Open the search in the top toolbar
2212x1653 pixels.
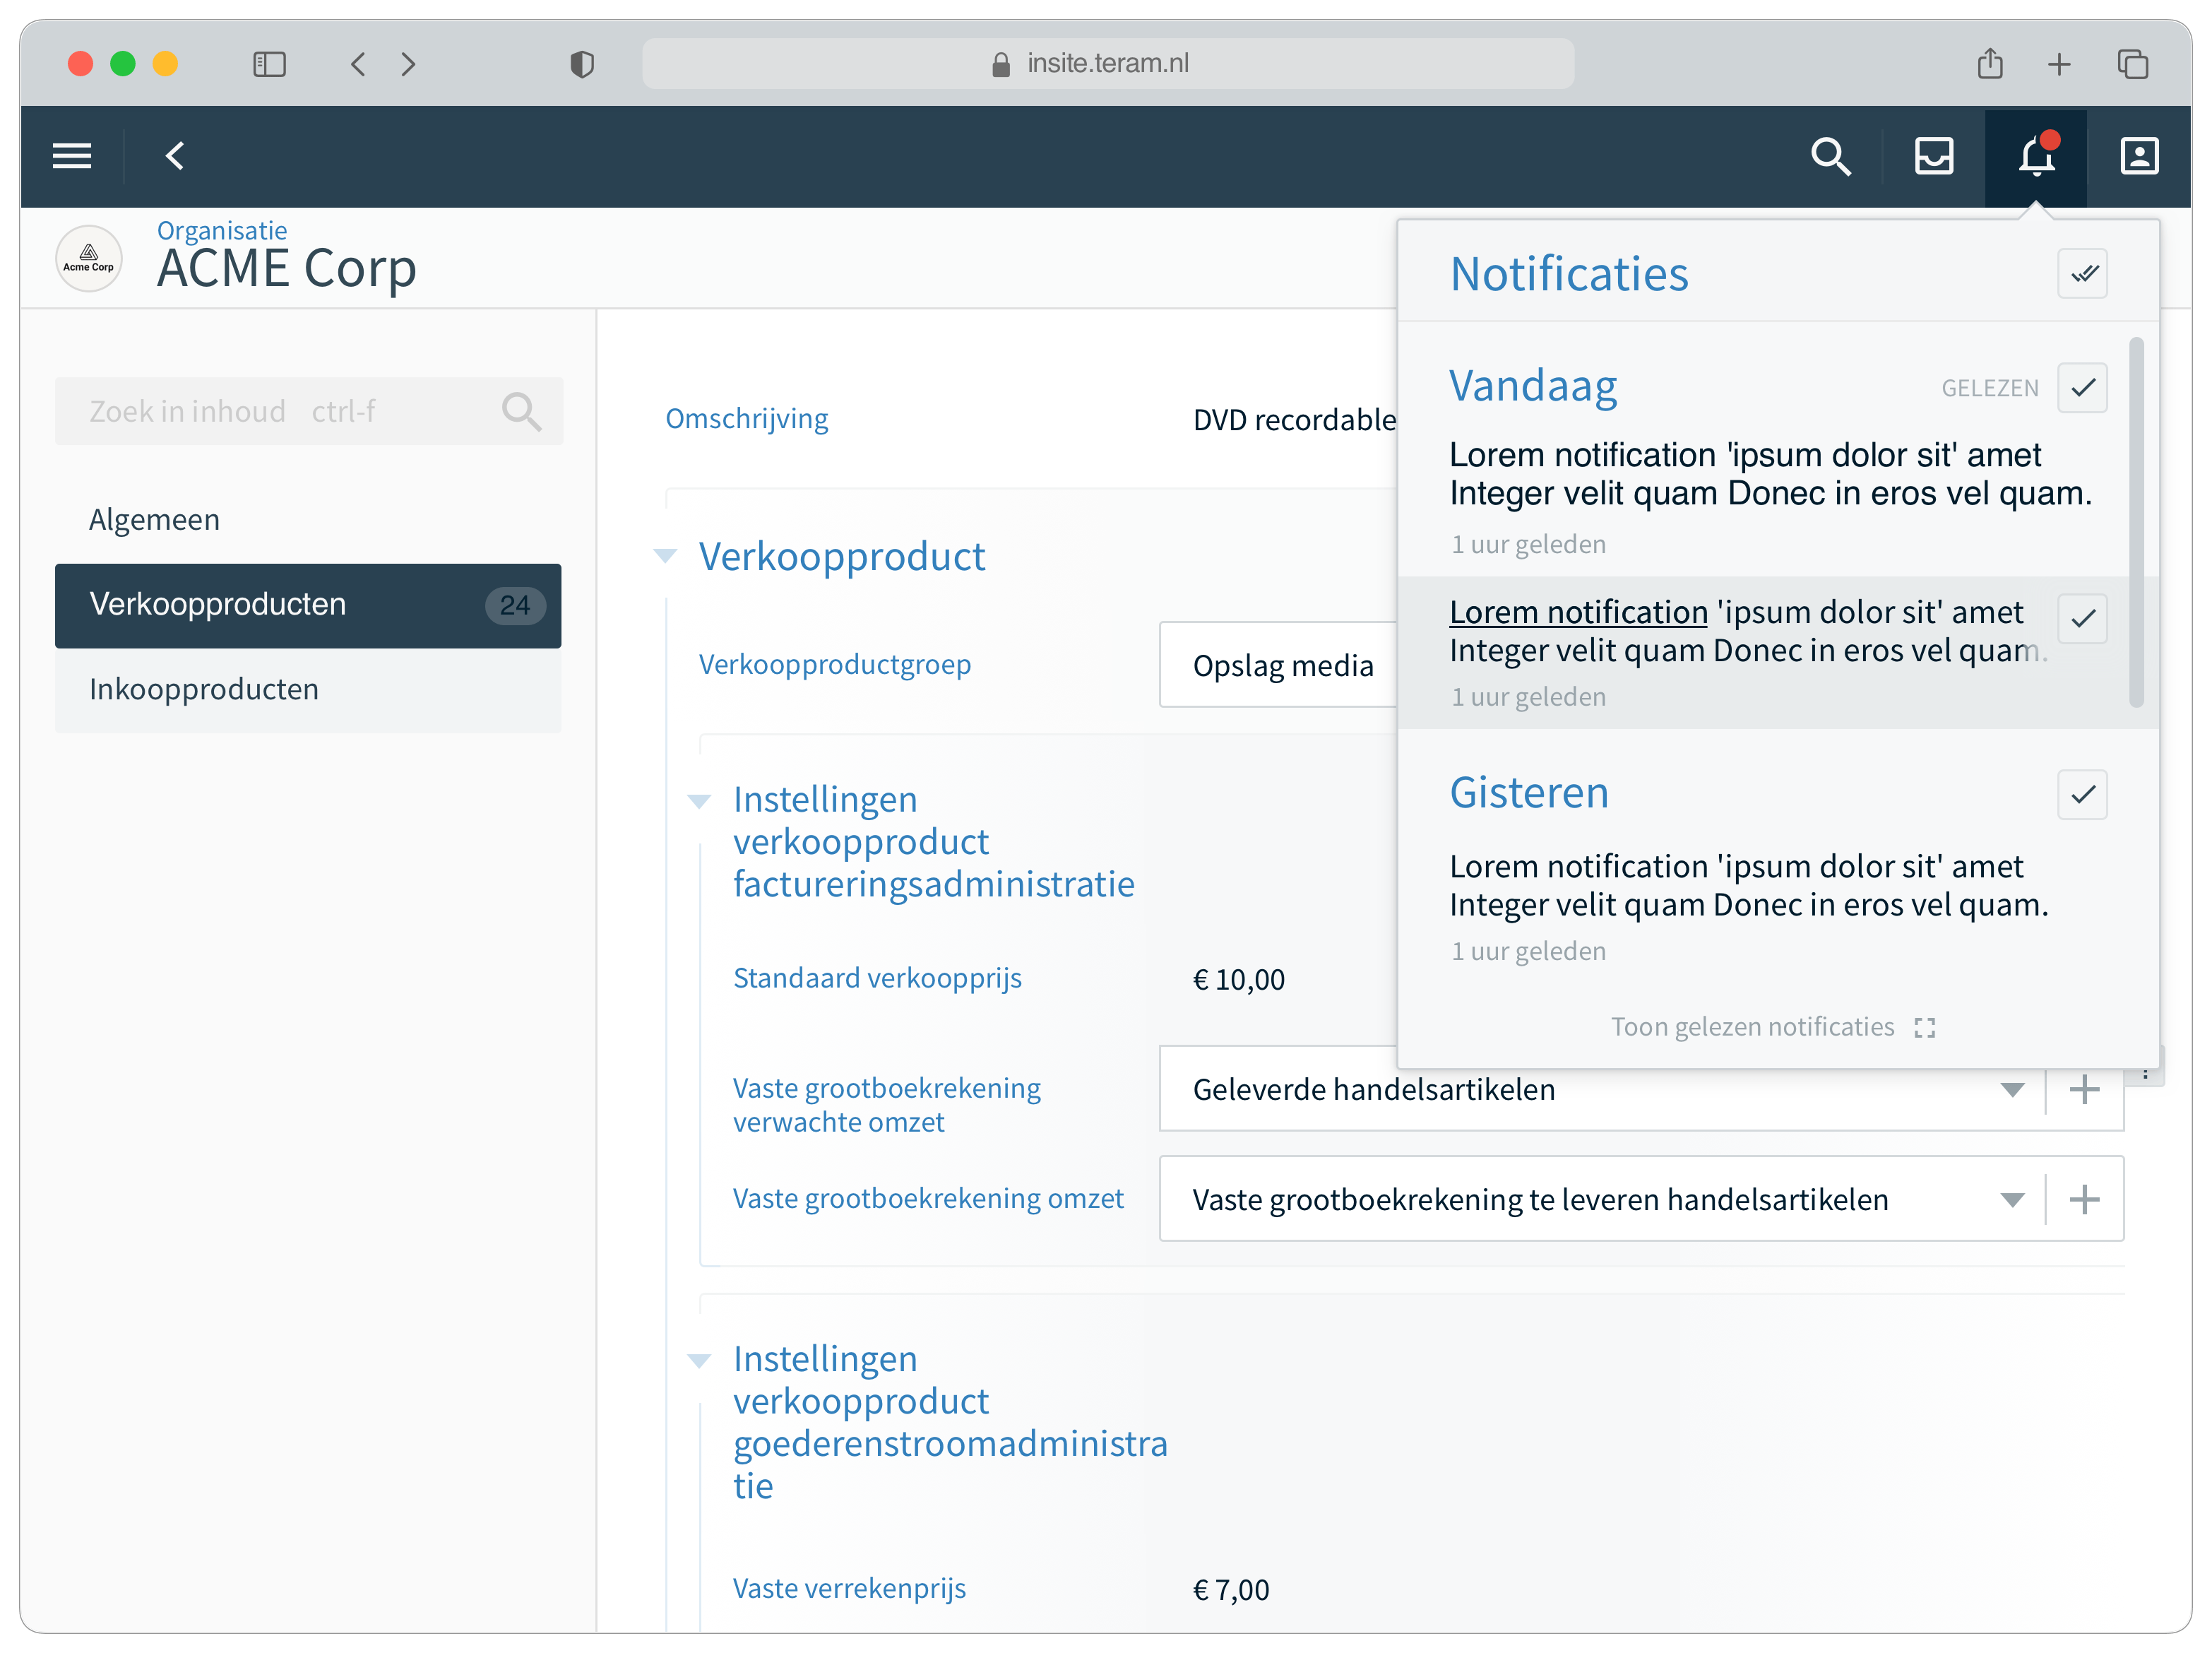(x=1831, y=156)
